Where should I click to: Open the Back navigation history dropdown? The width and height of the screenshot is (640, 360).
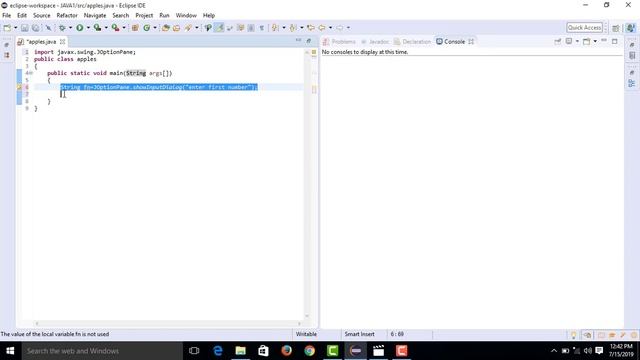pyautogui.click(x=330, y=28)
